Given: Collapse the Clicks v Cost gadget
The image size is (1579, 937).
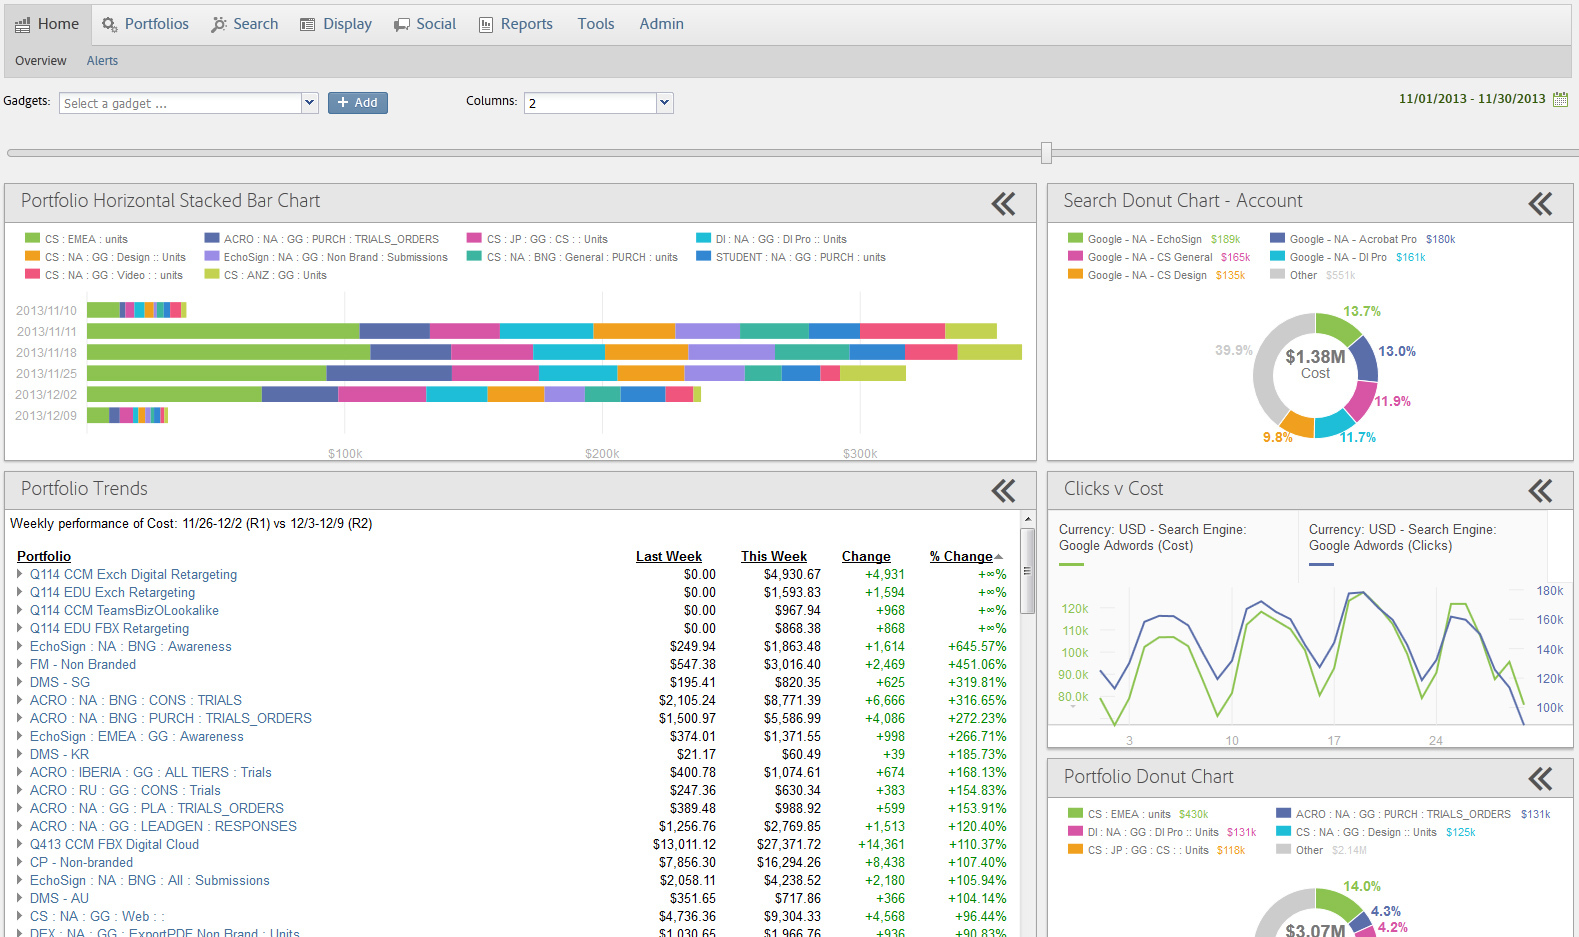Looking at the screenshot, I should coord(1541,491).
